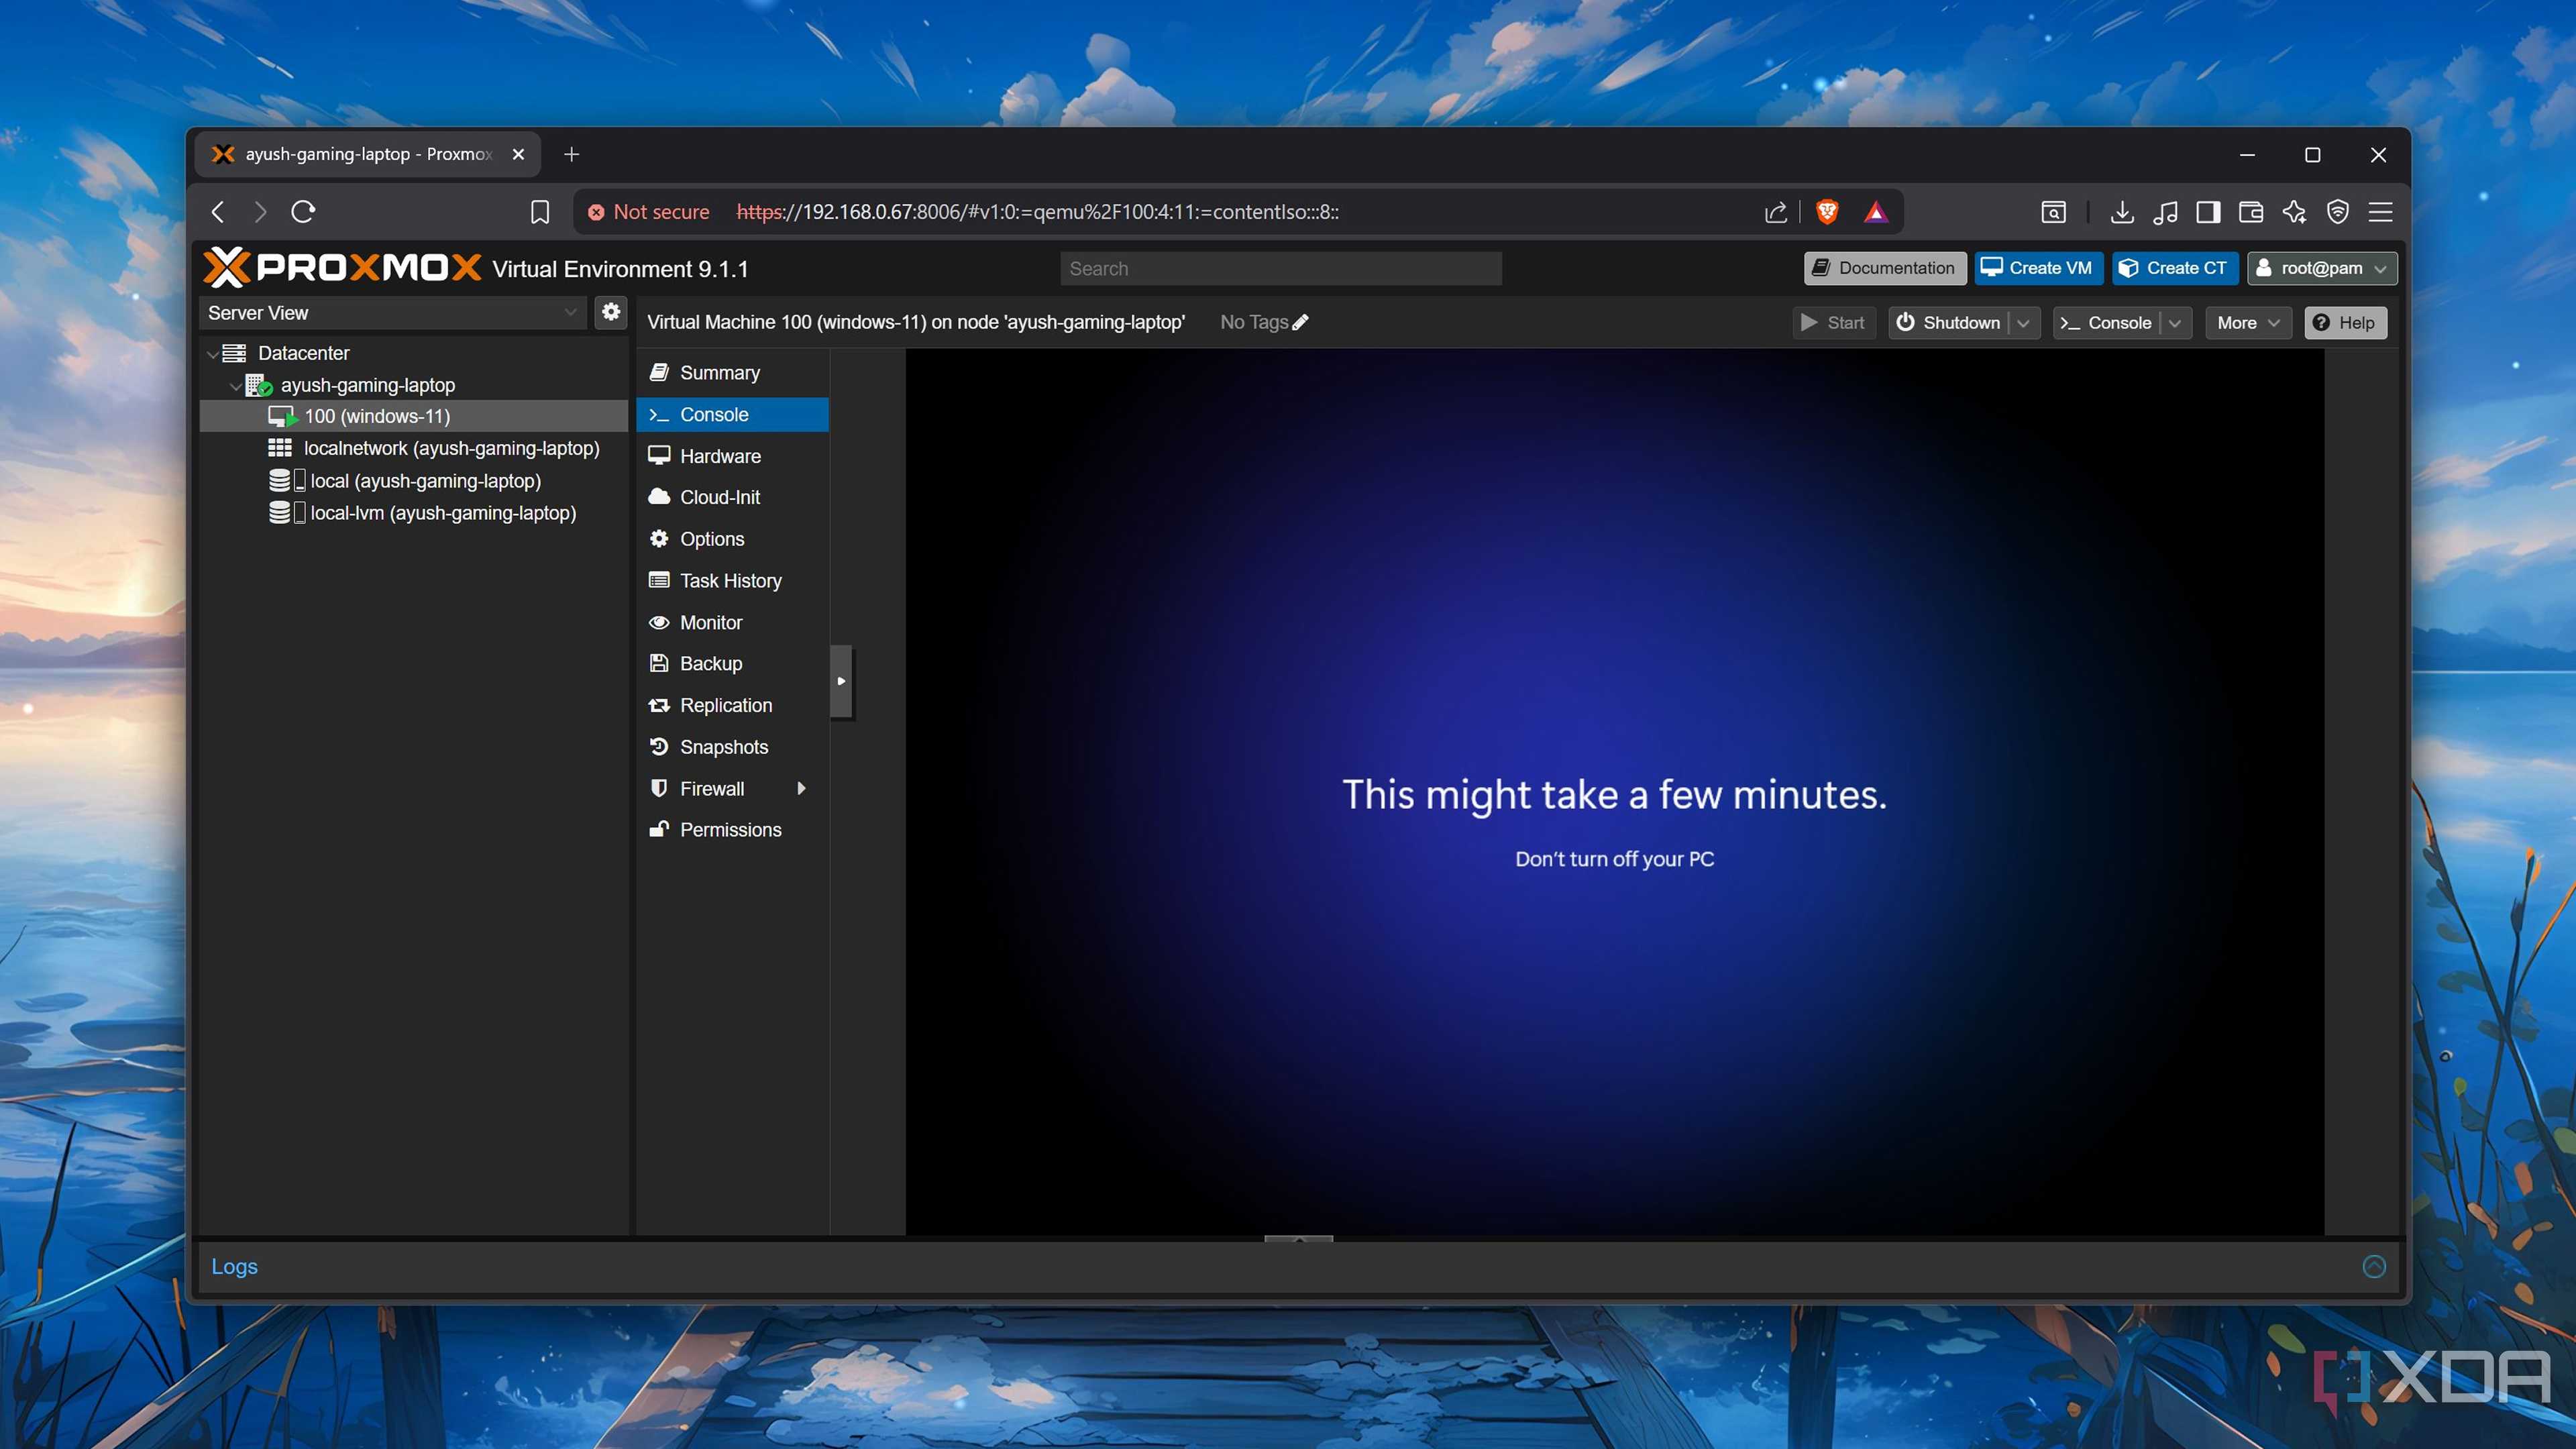The image size is (2576, 1449).
Task: Open the Brave VPN shield icon
Action: [x=2337, y=212]
